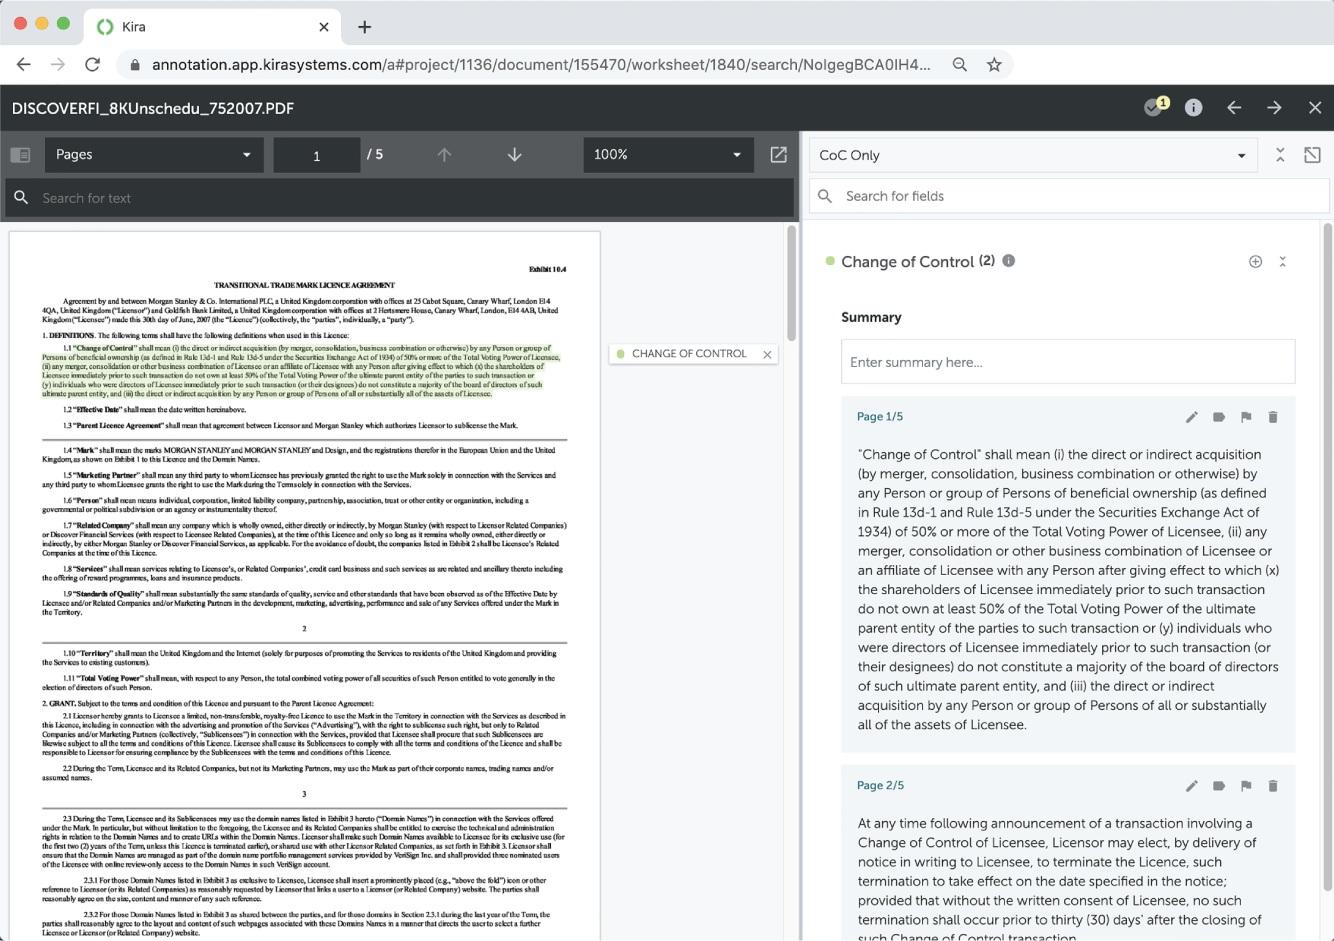
Task: Reload the current page
Action: click(x=92, y=64)
